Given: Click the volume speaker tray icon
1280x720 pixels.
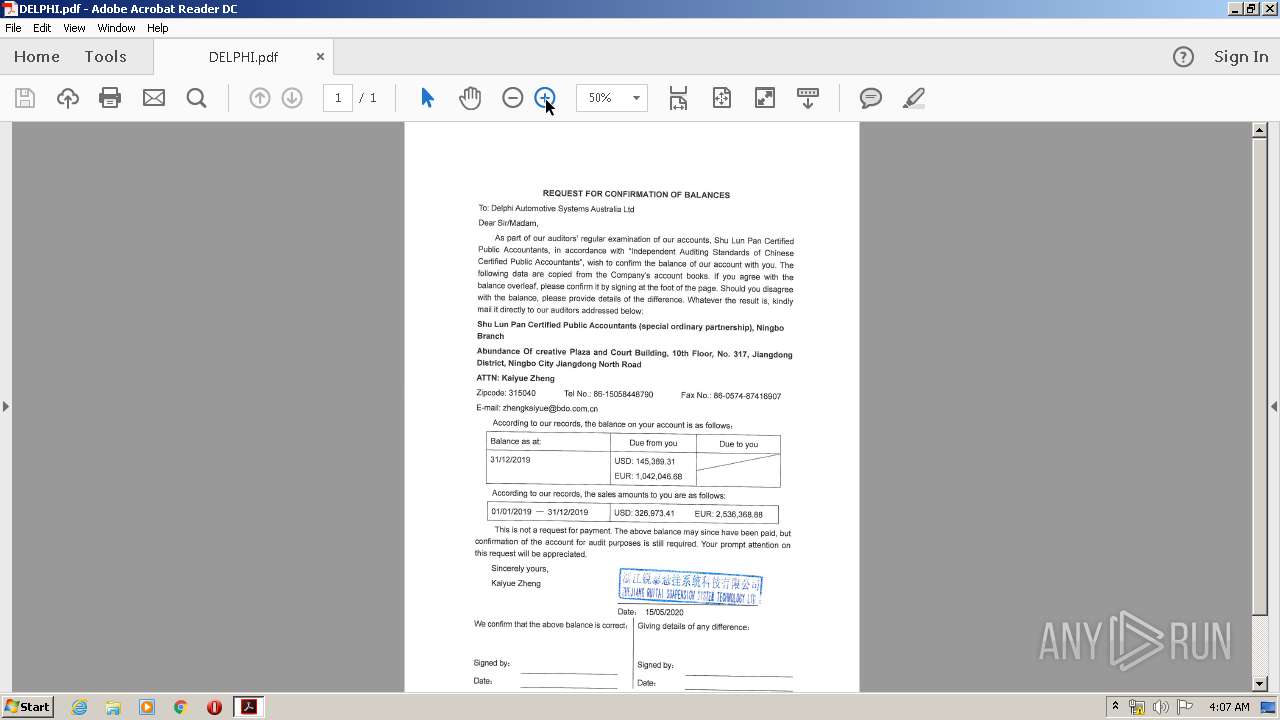Looking at the screenshot, I should [x=1161, y=707].
